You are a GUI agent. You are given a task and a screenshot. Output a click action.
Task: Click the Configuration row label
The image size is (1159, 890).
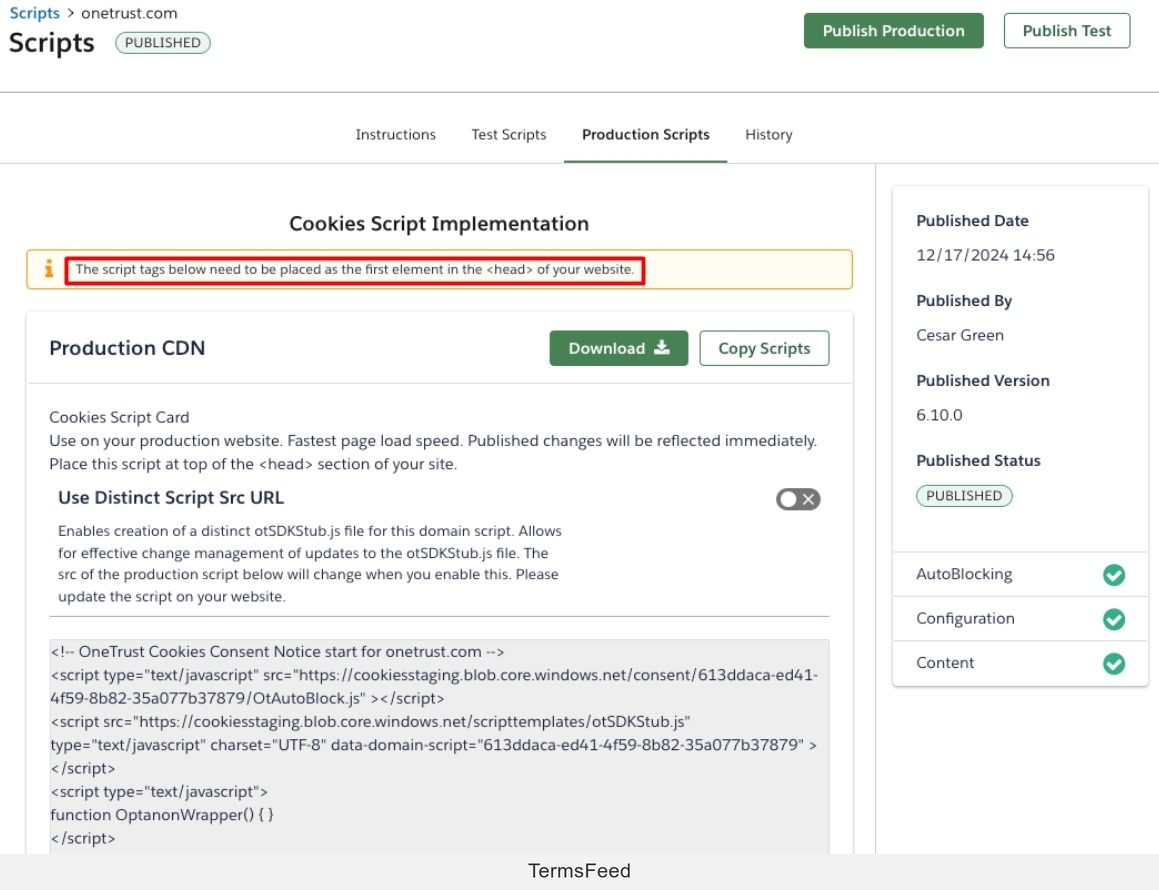(965, 619)
